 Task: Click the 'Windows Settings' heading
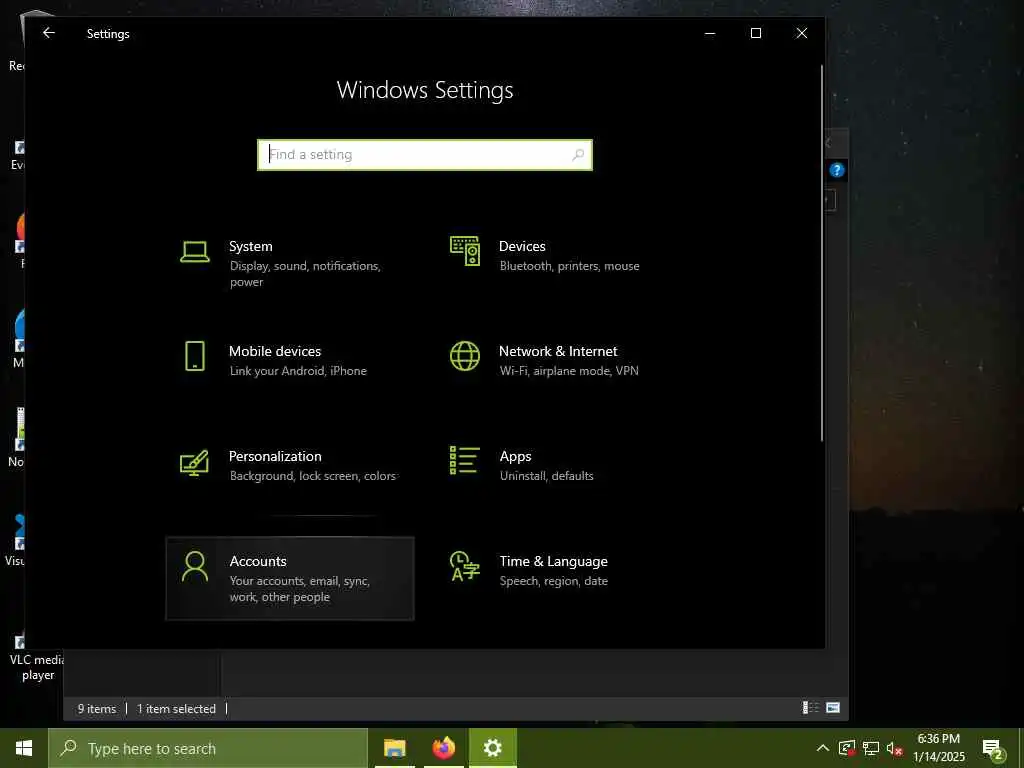[425, 90]
